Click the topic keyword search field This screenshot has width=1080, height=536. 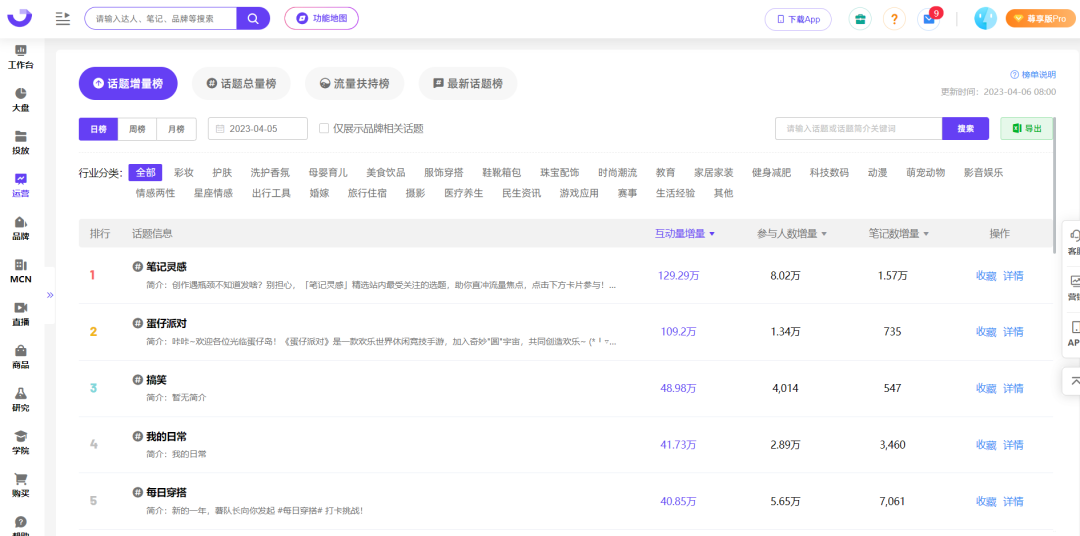coord(859,129)
